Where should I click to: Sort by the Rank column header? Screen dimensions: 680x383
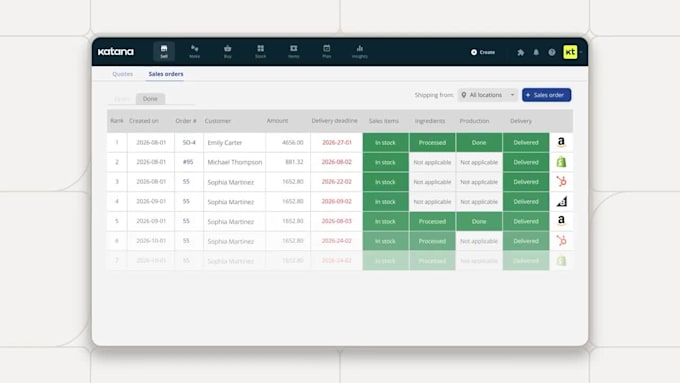(117, 121)
